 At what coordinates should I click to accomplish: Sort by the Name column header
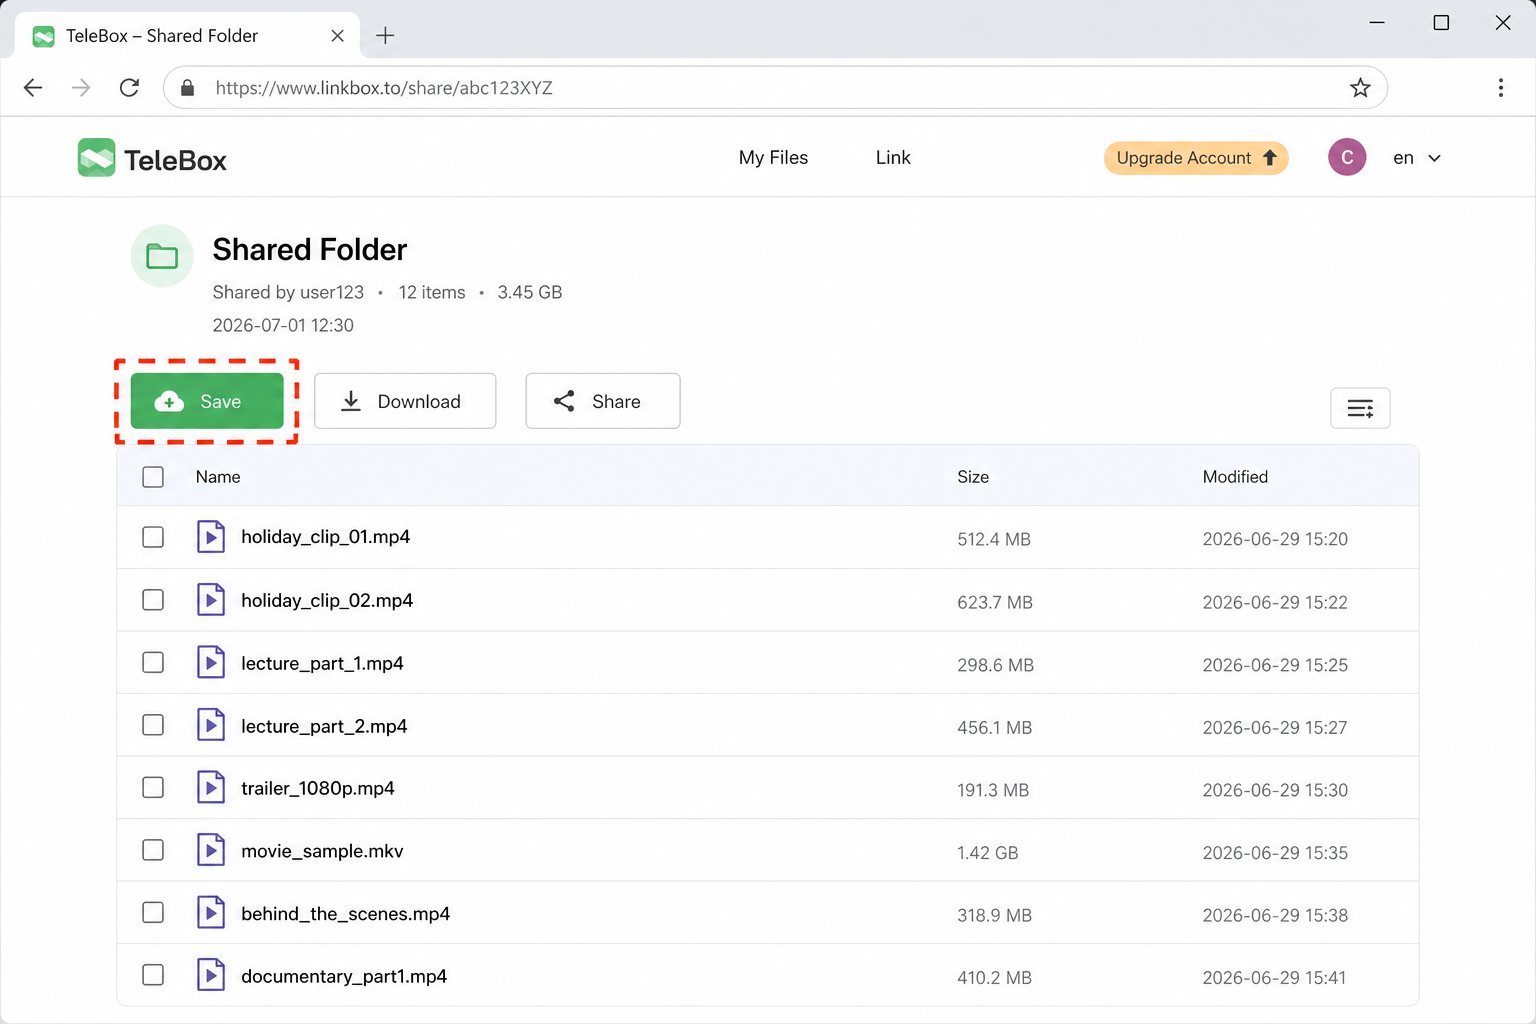(218, 477)
